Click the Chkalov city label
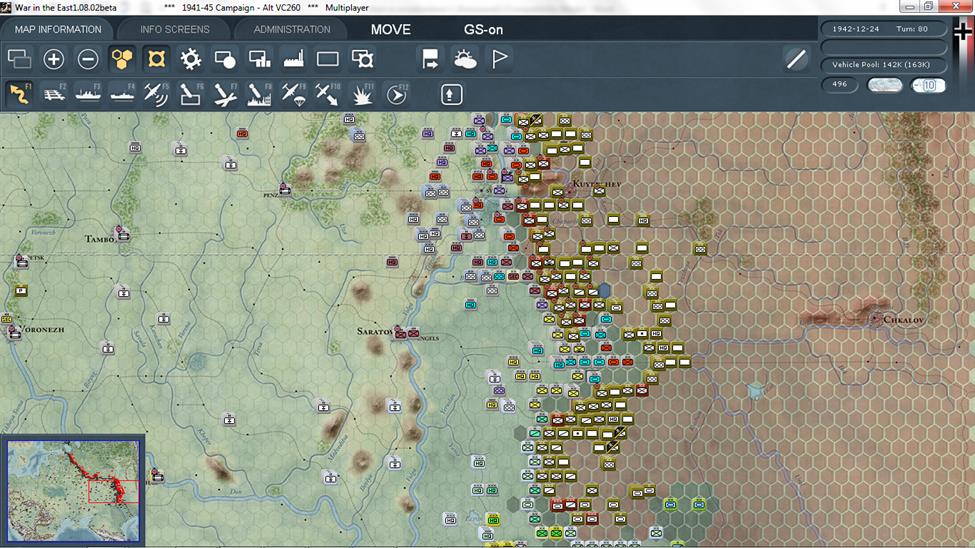 pos(903,320)
